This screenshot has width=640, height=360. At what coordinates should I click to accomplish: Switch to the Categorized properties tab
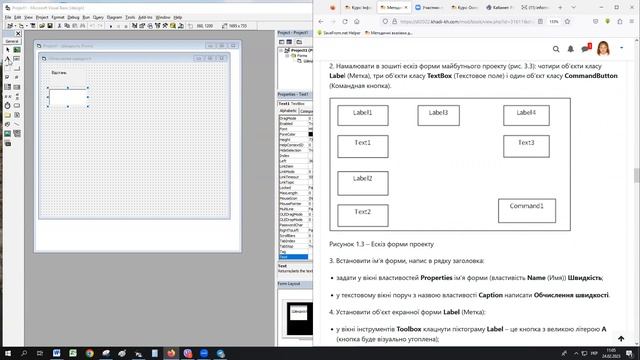(x=306, y=111)
